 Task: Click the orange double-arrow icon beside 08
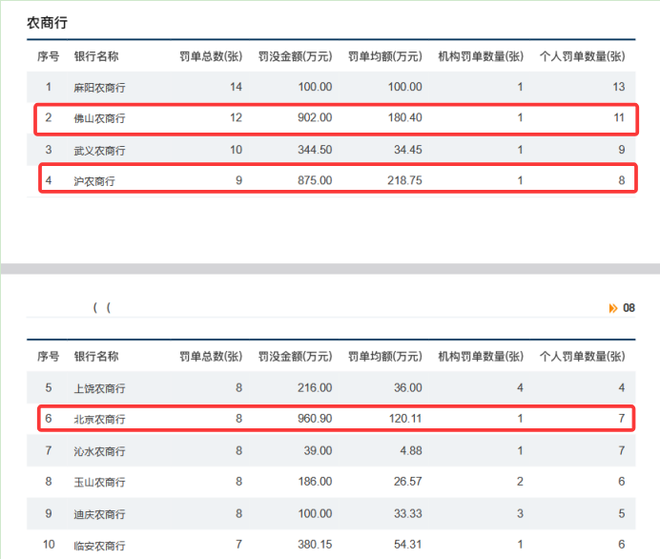pyautogui.click(x=612, y=308)
